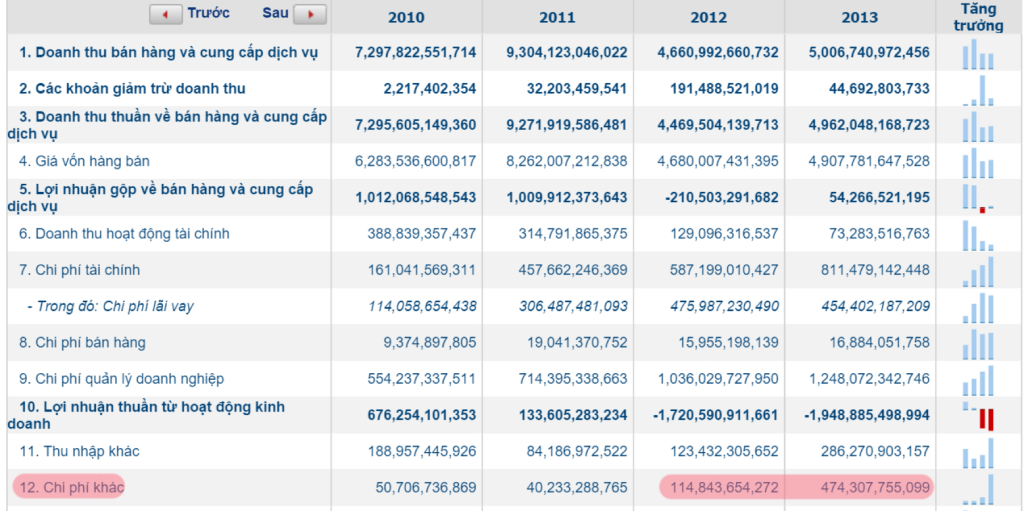Screen dimensions: 1024x511
Task: Click growth chart for Chi phí bán hàng
Action: click(978, 343)
